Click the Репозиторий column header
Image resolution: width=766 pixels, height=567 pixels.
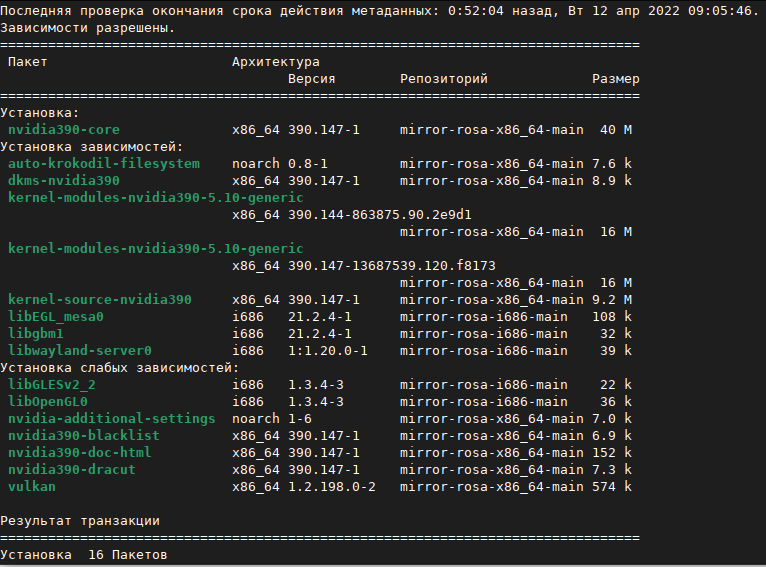point(443,79)
